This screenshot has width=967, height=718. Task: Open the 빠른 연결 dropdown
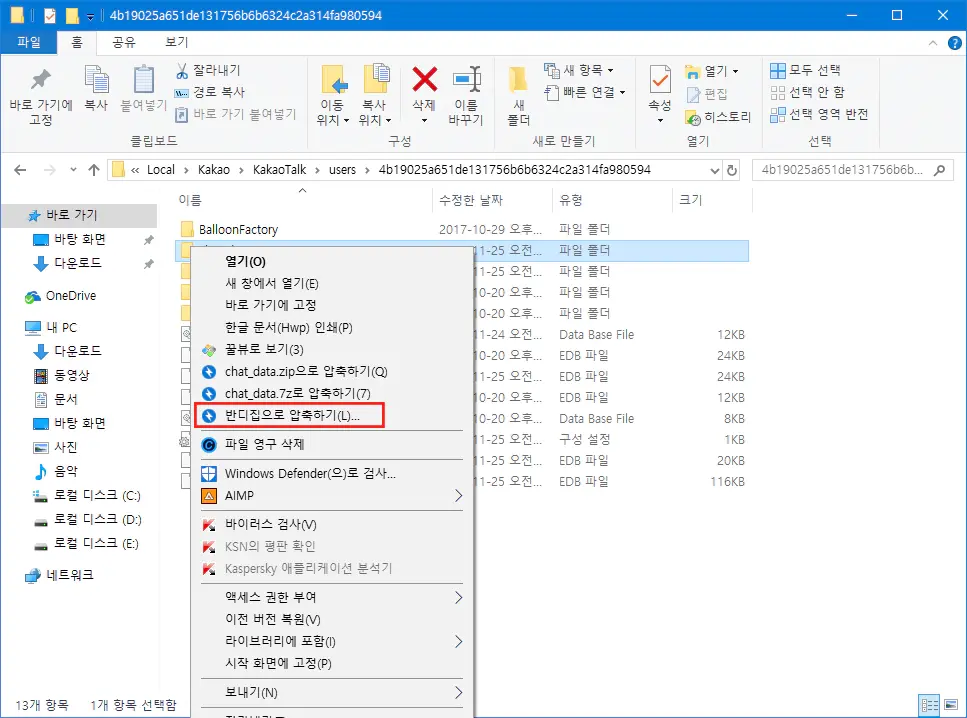(585, 92)
